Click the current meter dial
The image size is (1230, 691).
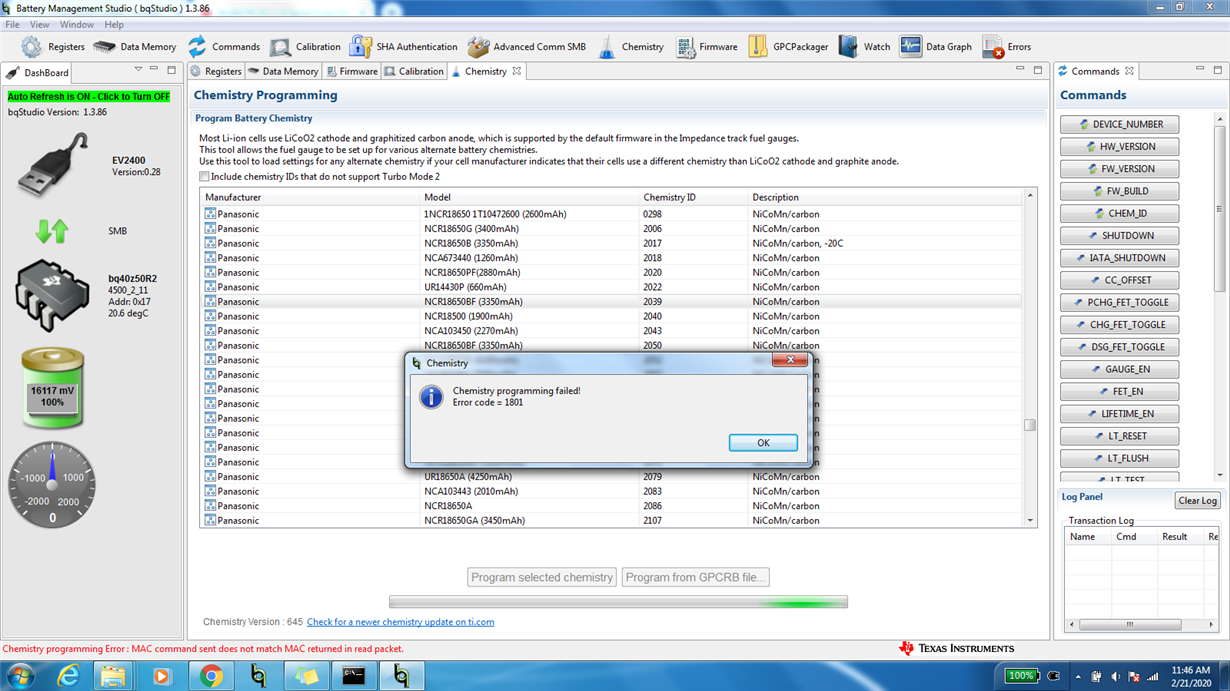[52, 484]
